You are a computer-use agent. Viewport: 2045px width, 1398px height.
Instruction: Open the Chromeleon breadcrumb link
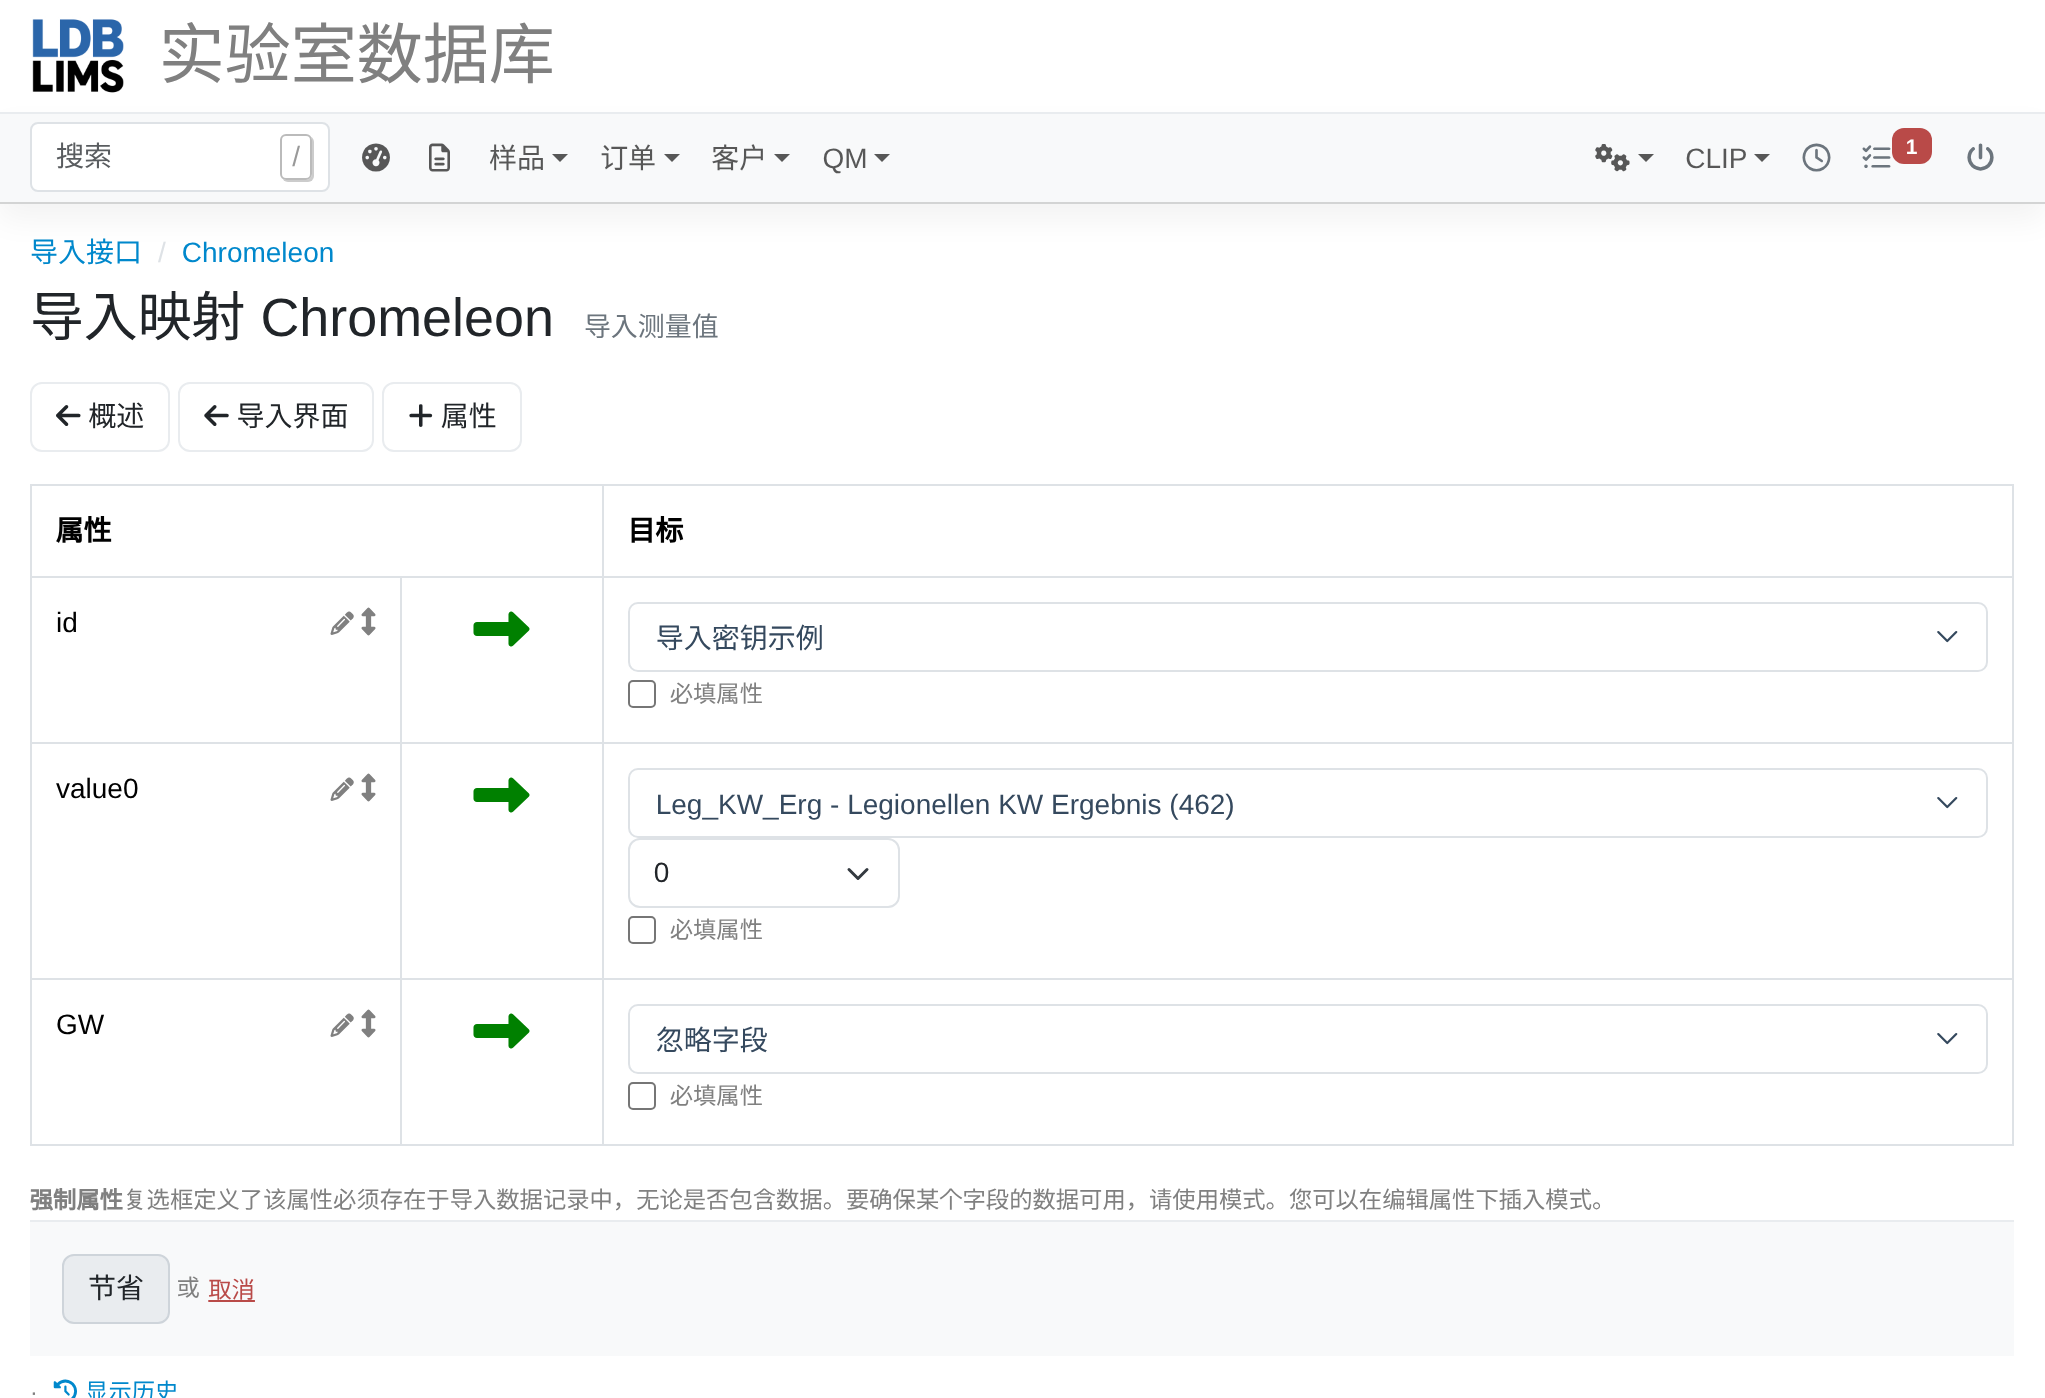(x=258, y=252)
